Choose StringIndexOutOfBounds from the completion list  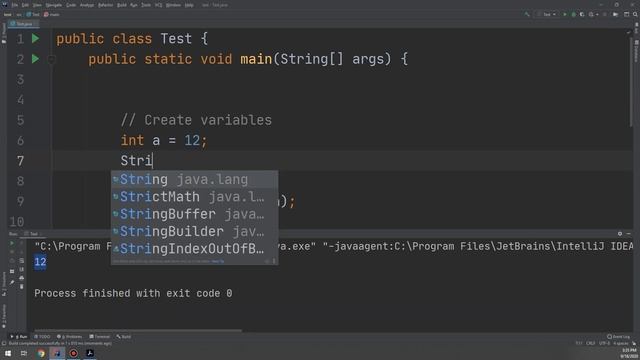pos(194,248)
